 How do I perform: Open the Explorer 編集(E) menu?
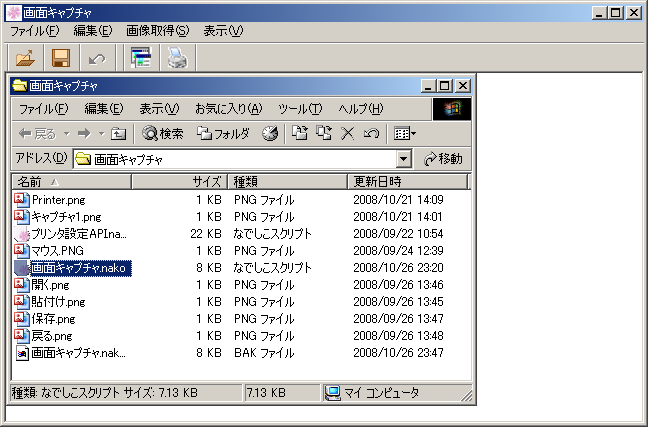[x=104, y=109]
